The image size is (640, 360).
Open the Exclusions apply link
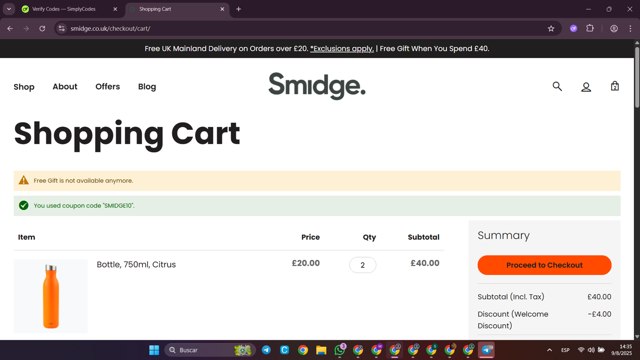(342, 49)
